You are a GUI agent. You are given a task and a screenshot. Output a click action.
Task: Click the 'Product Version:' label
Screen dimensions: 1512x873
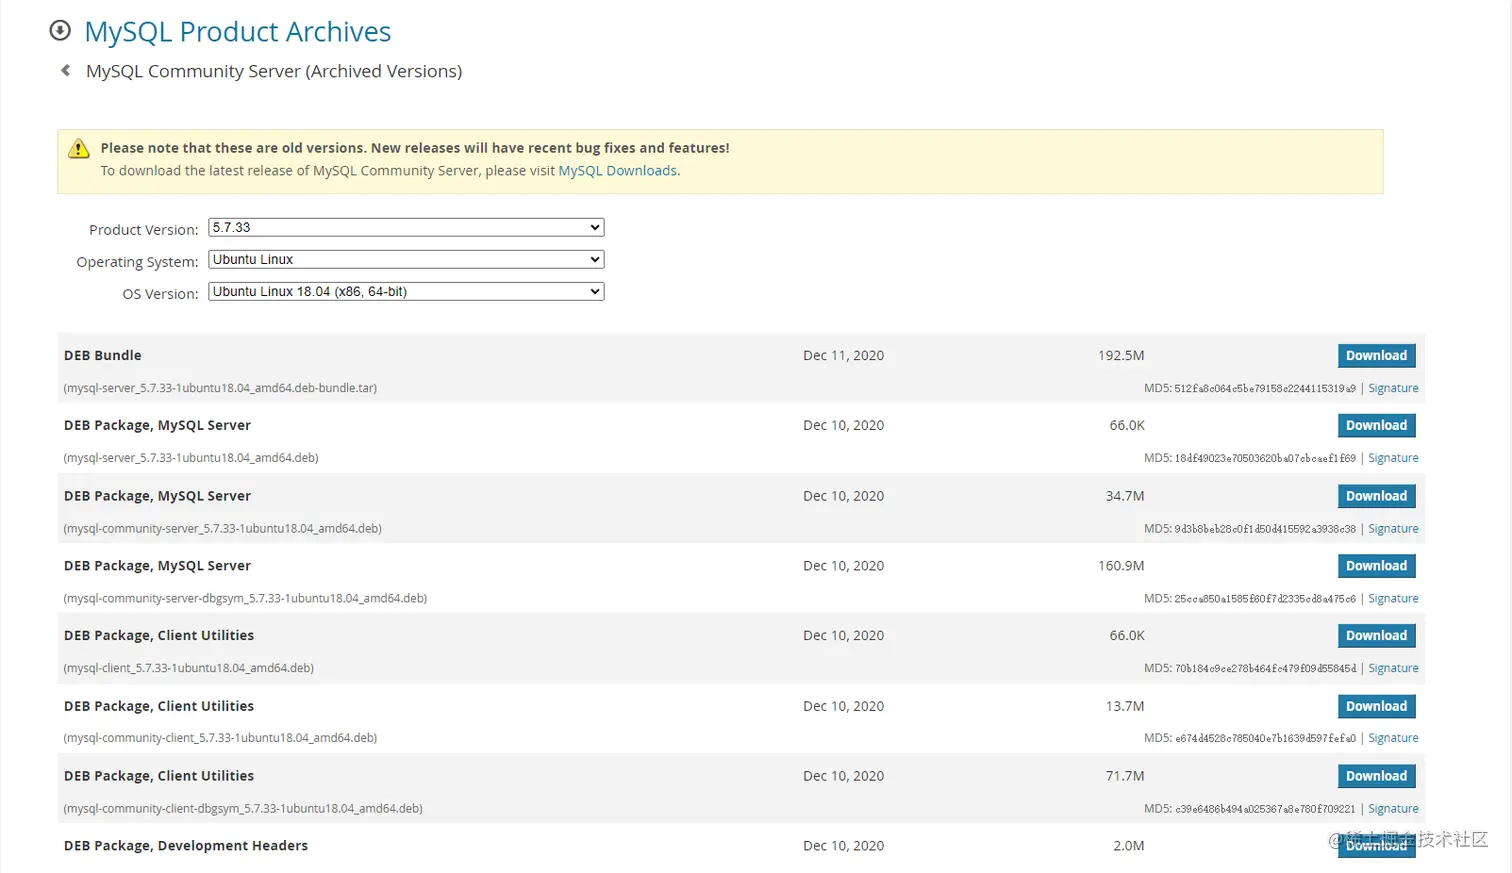pos(143,230)
